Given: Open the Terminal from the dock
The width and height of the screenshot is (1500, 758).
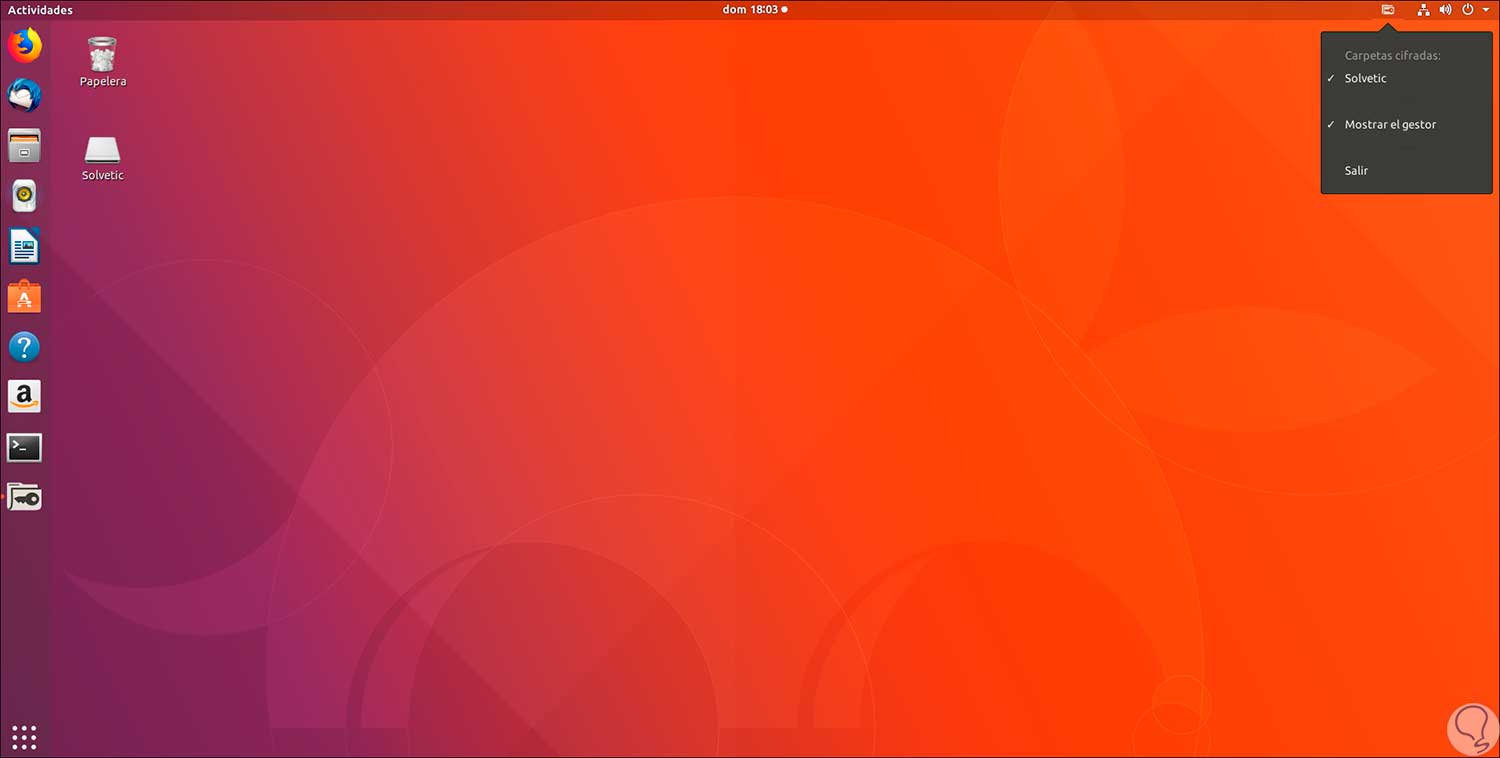Looking at the screenshot, I should coord(24,447).
